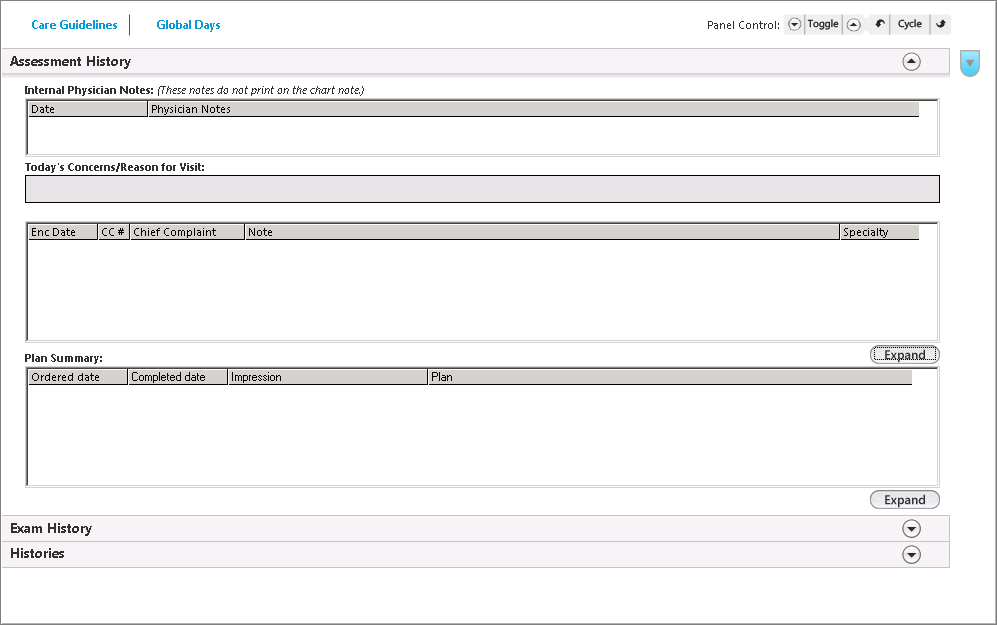The height and width of the screenshot is (625, 997).
Task: Click the Histories panel title
Action: pos(37,553)
